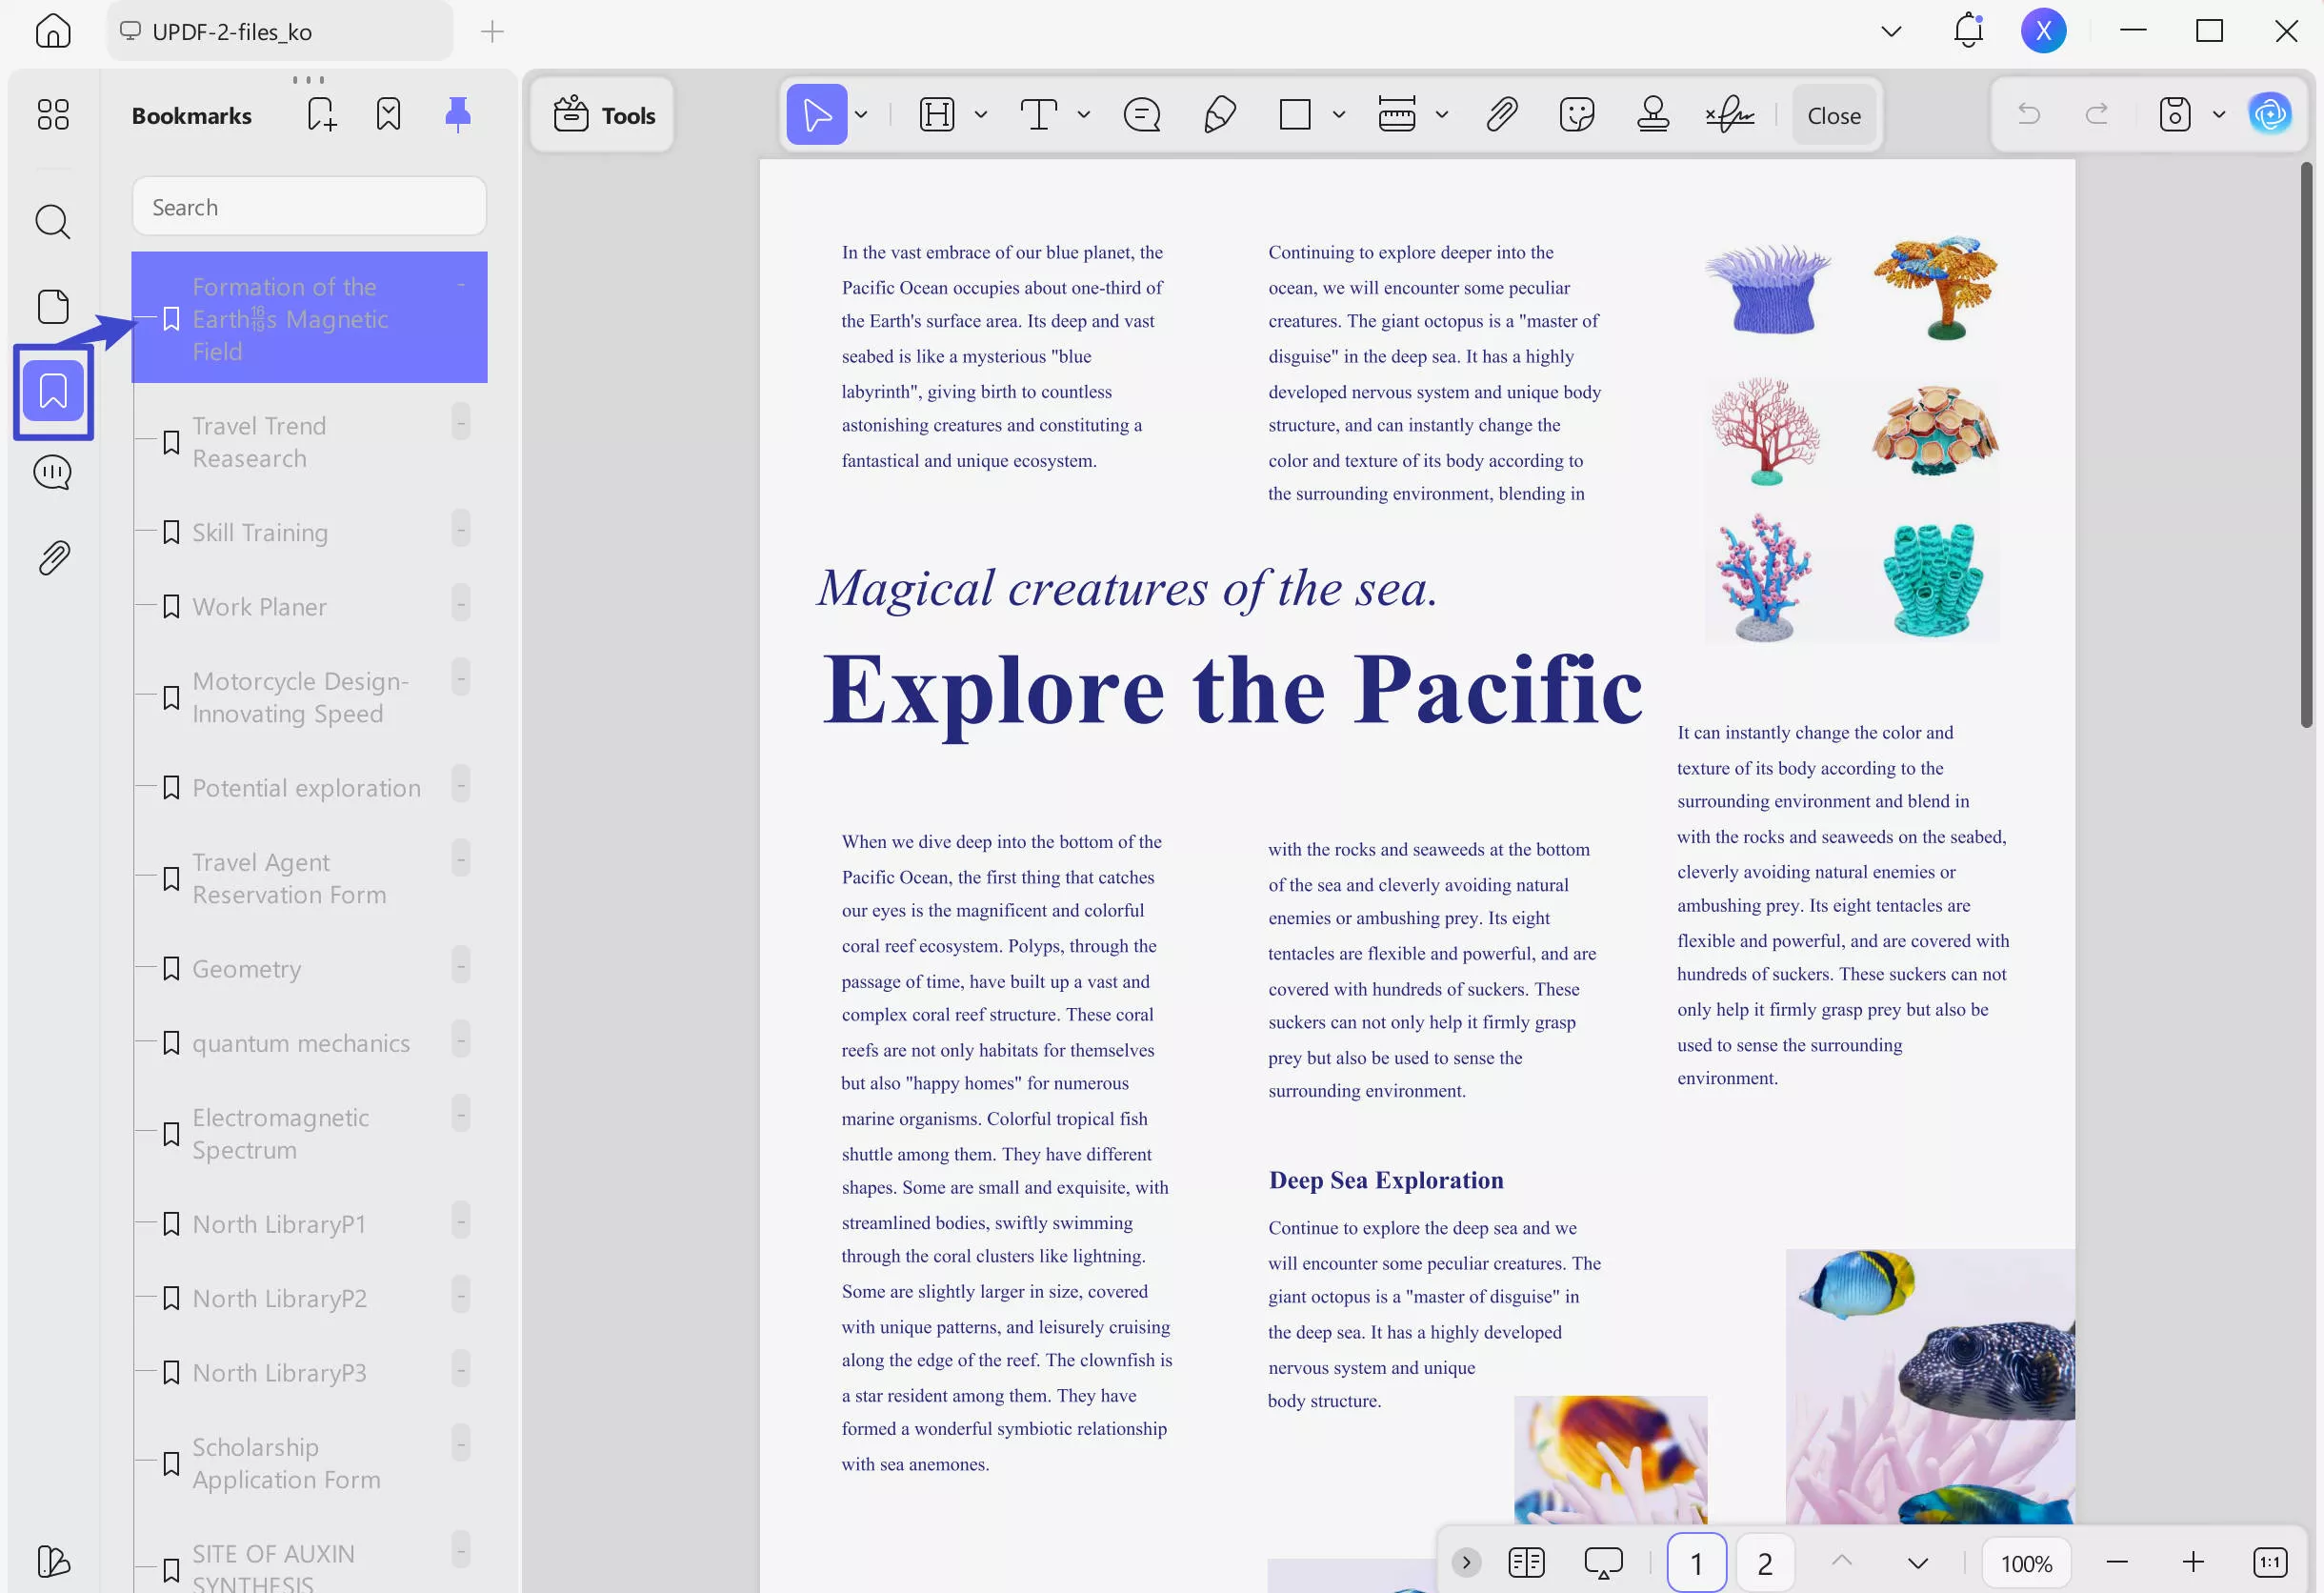The image size is (2324, 1593).
Task: Open a new tab with plus button
Action: [x=492, y=31]
